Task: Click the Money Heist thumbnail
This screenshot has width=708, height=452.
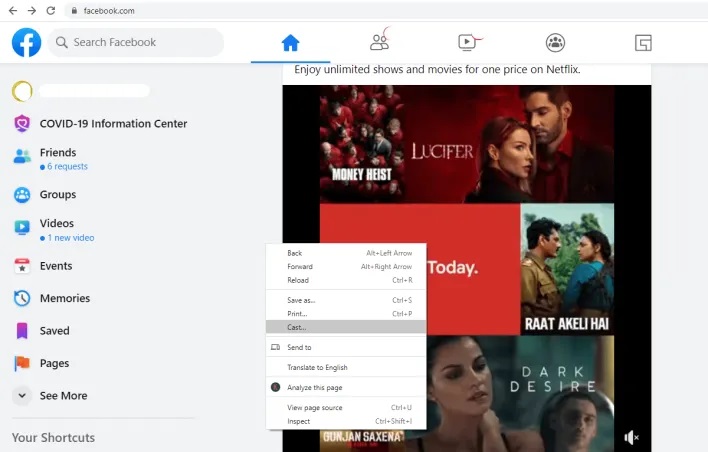Action: tap(362, 144)
